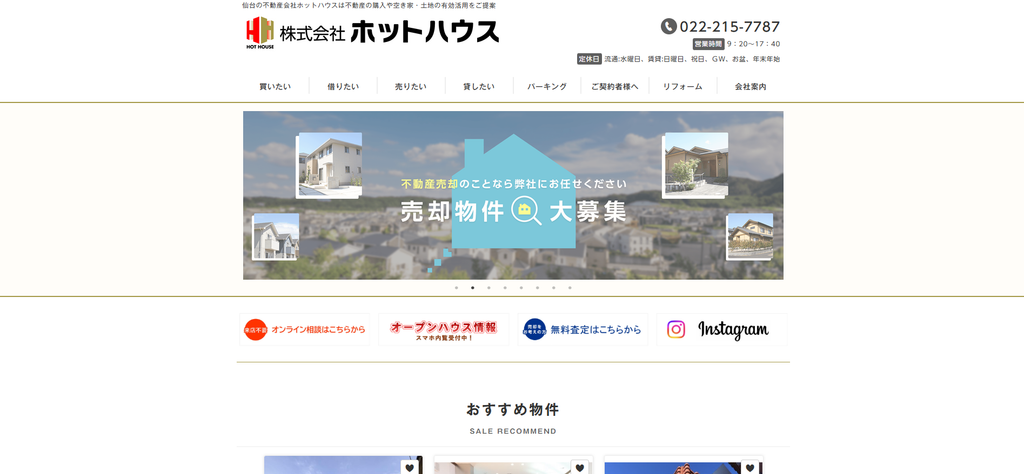Favorite the first recommended property heart

pyautogui.click(x=409, y=467)
